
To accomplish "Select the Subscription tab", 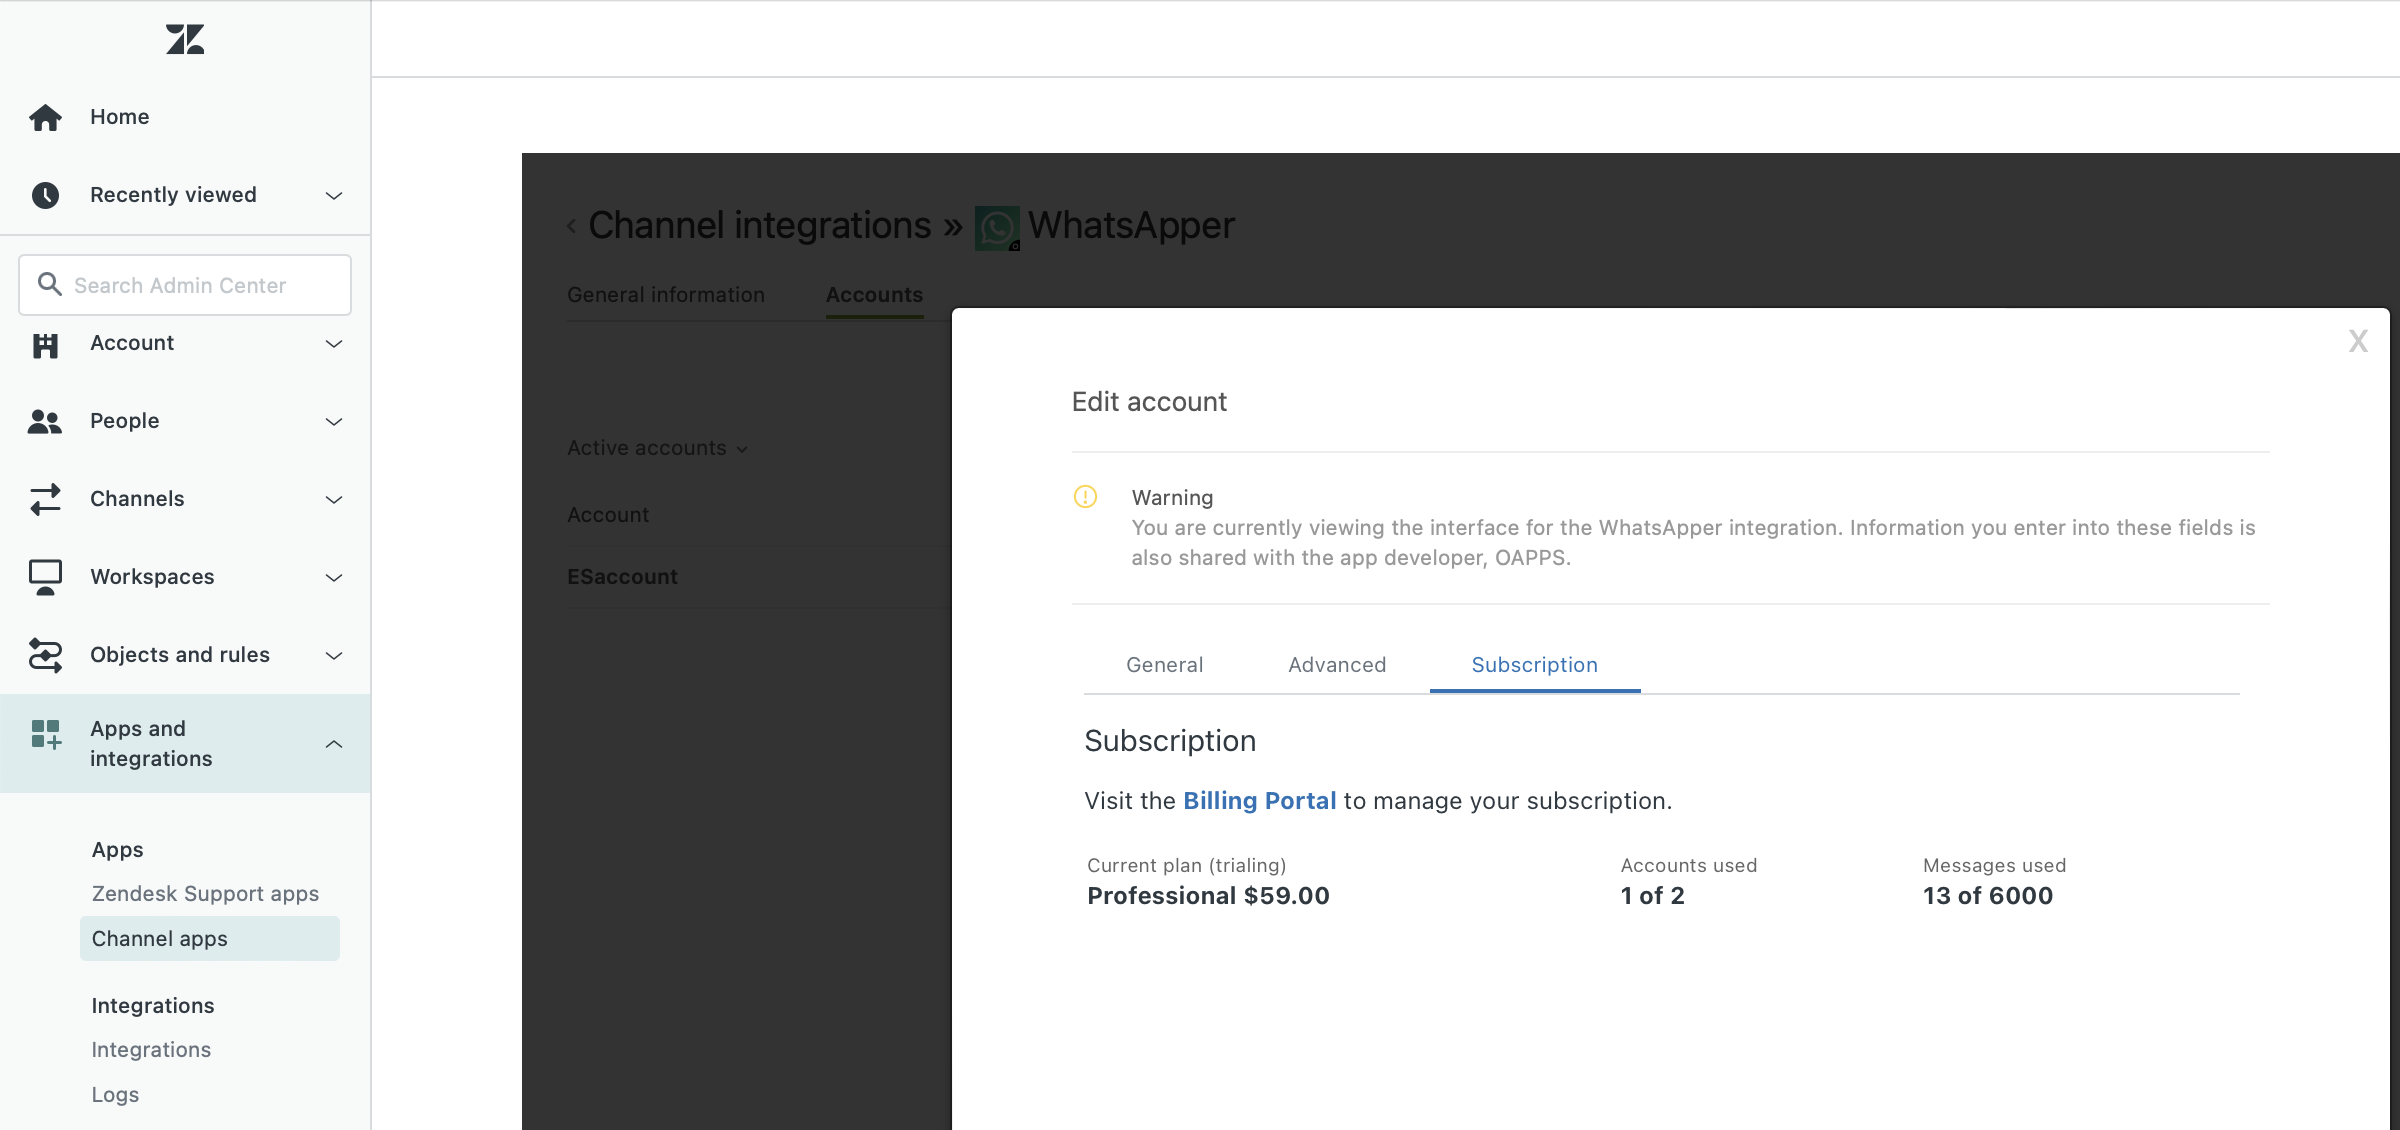I will 1535,665.
